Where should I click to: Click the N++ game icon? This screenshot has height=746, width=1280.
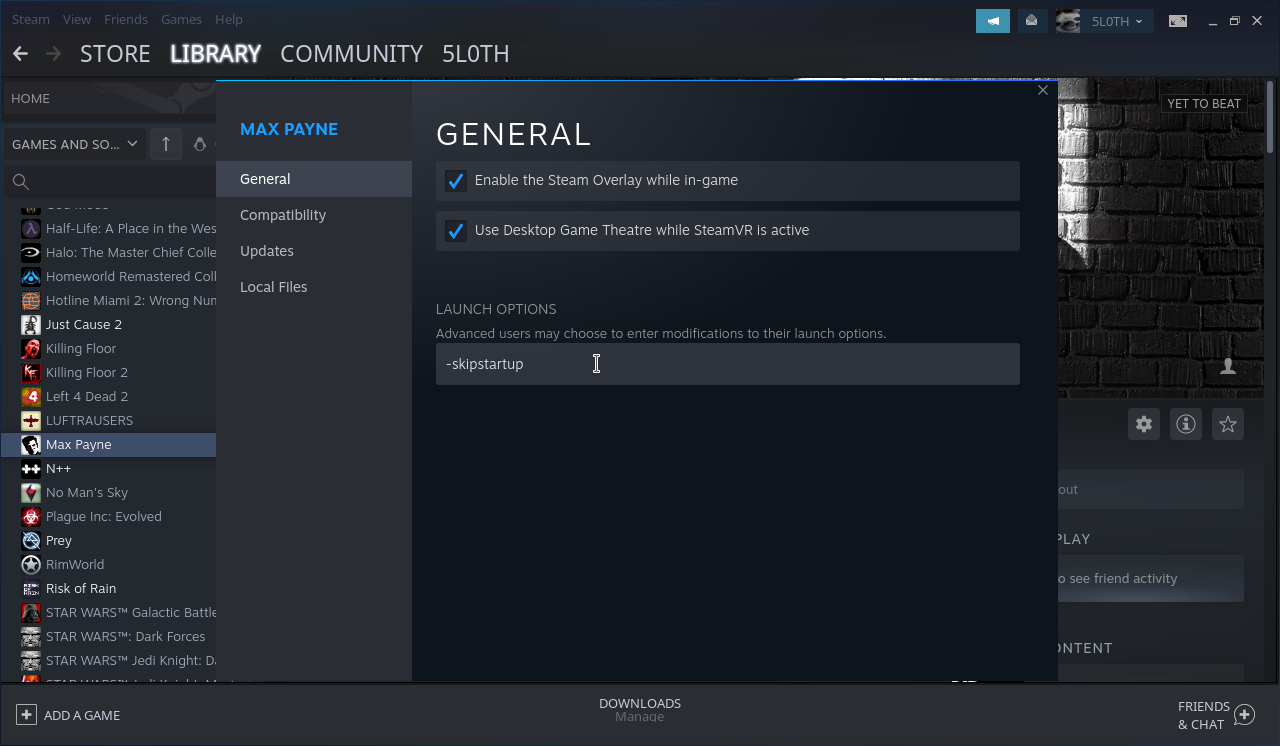(x=31, y=468)
